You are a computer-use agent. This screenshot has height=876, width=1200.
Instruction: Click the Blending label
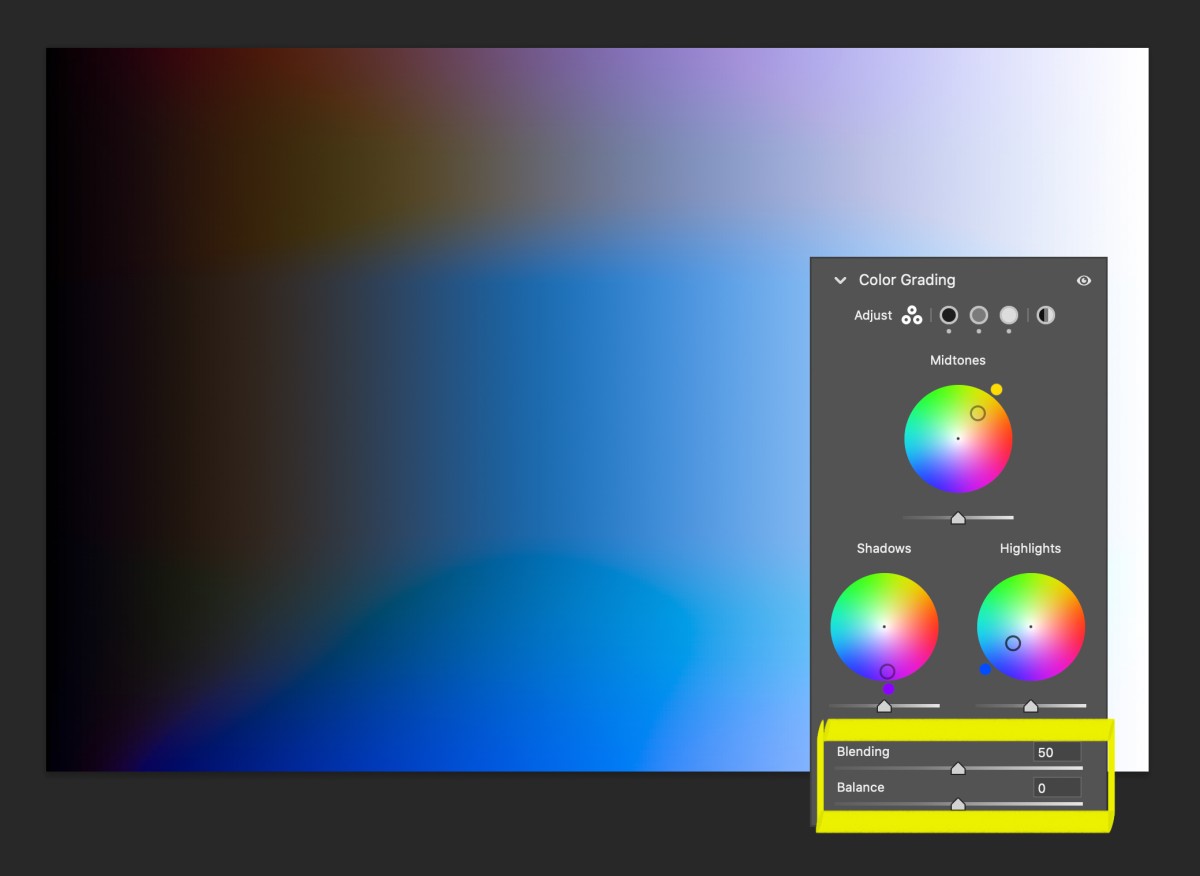[x=861, y=751]
